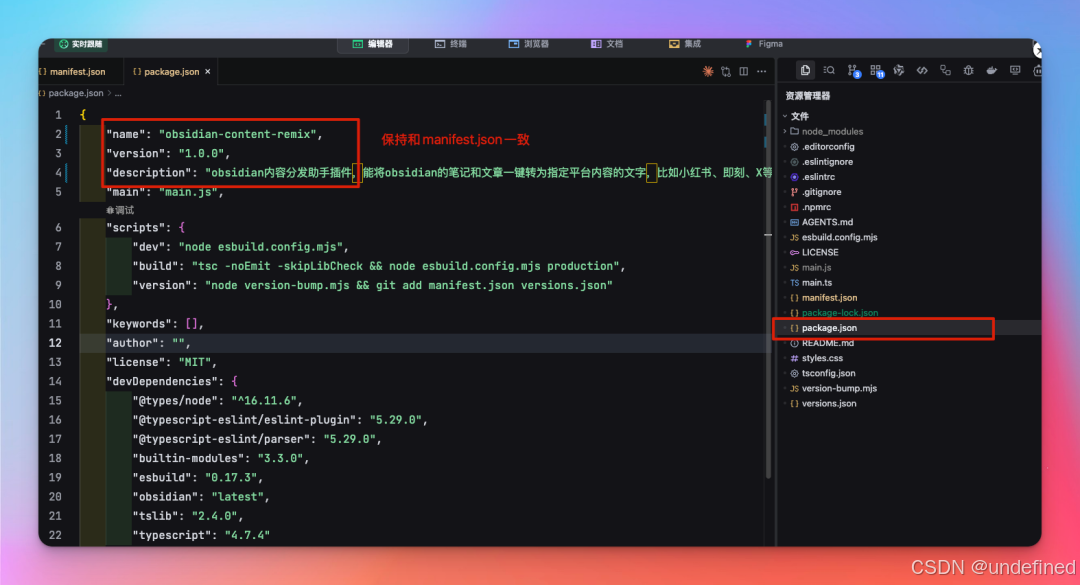Open .npmrc in the file tree
Image resolution: width=1080 pixels, height=585 pixels.
(816, 207)
